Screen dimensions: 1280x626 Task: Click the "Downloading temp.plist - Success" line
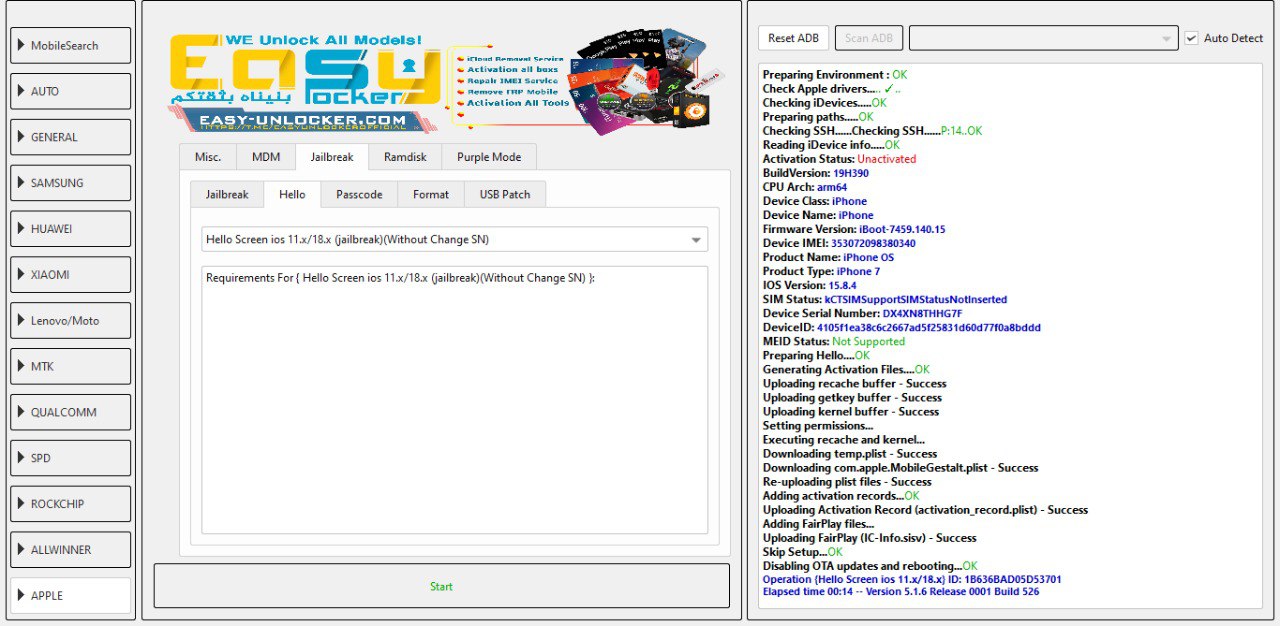tap(850, 453)
